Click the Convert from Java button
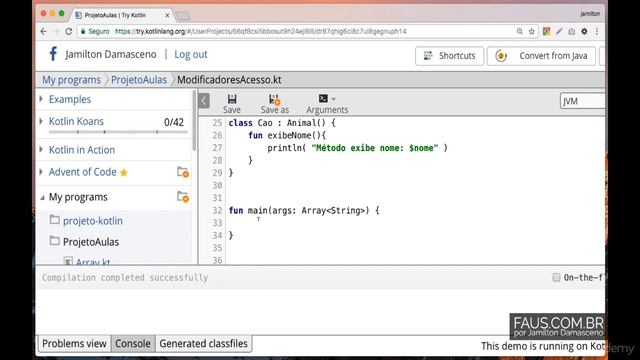Screen dimensions: 640x360 click(541, 56)
